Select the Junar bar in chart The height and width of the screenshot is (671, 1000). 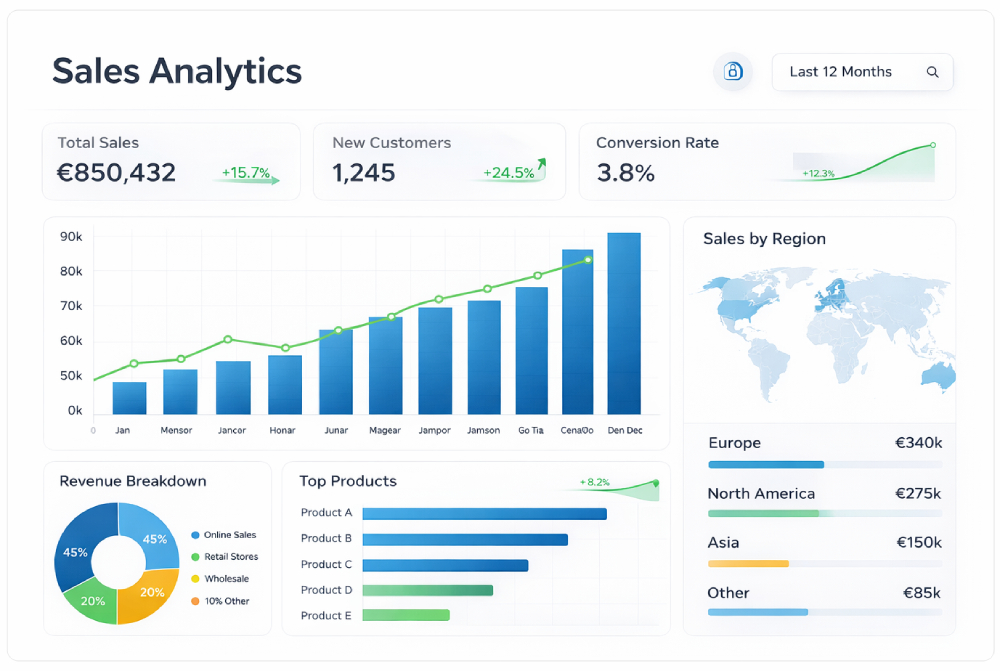coord(336,372)
